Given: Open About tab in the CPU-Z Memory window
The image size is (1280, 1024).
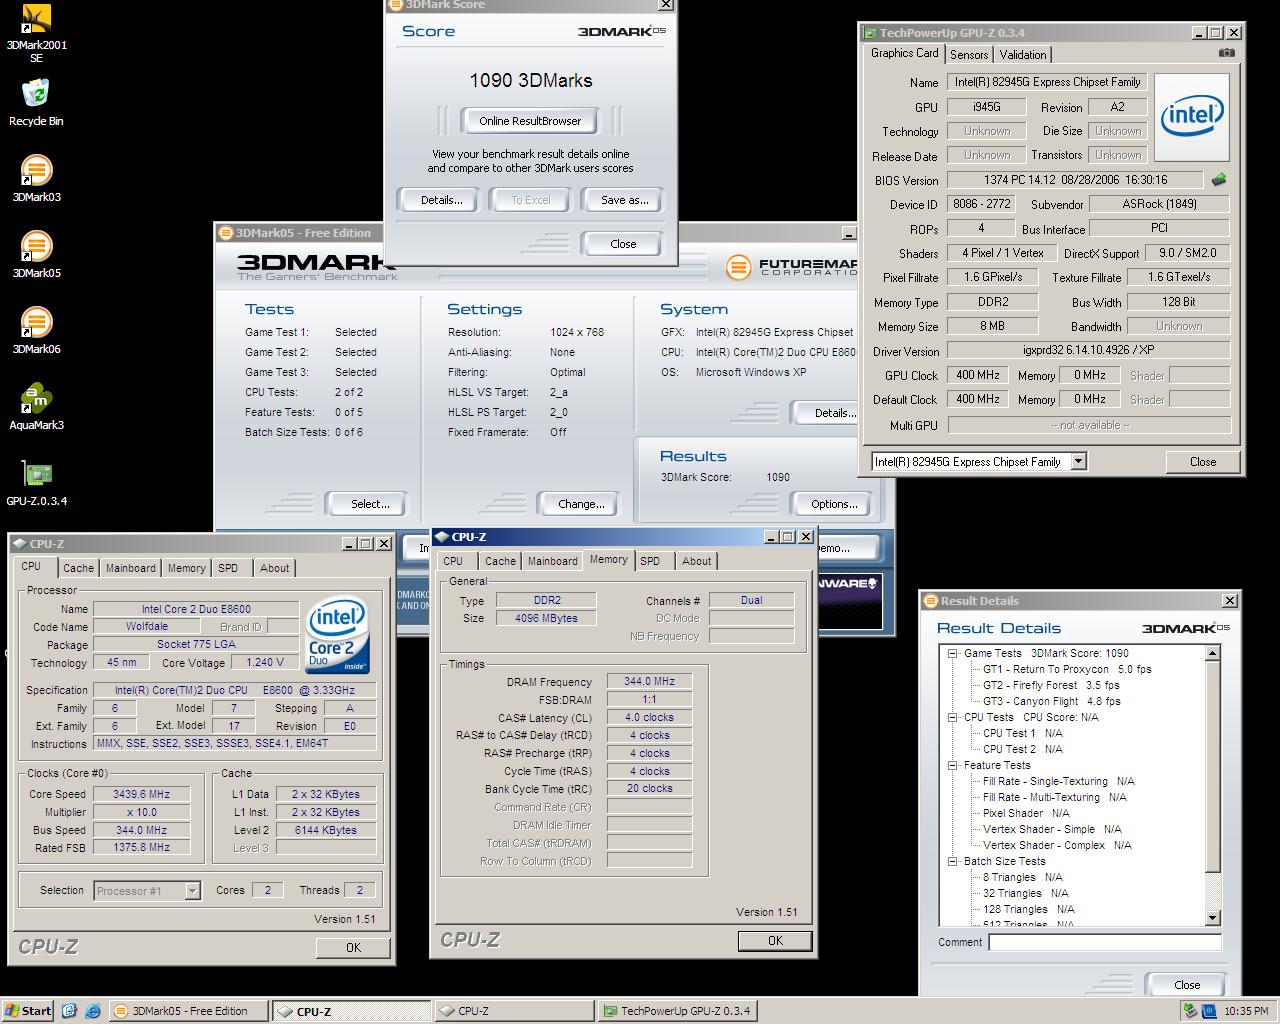Looking at the screenshot, I should click(x=697, y=561).
